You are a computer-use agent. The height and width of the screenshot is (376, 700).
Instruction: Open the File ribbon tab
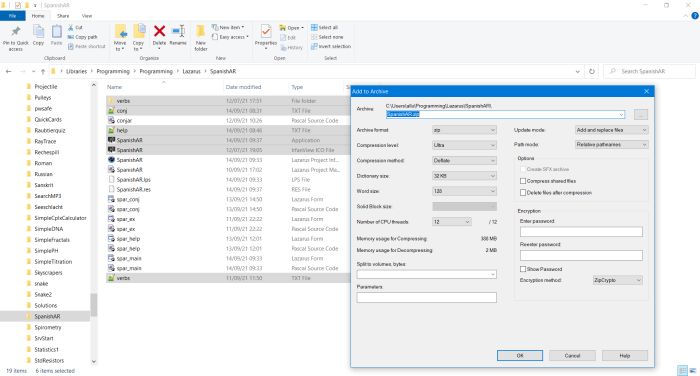point(12,16)
